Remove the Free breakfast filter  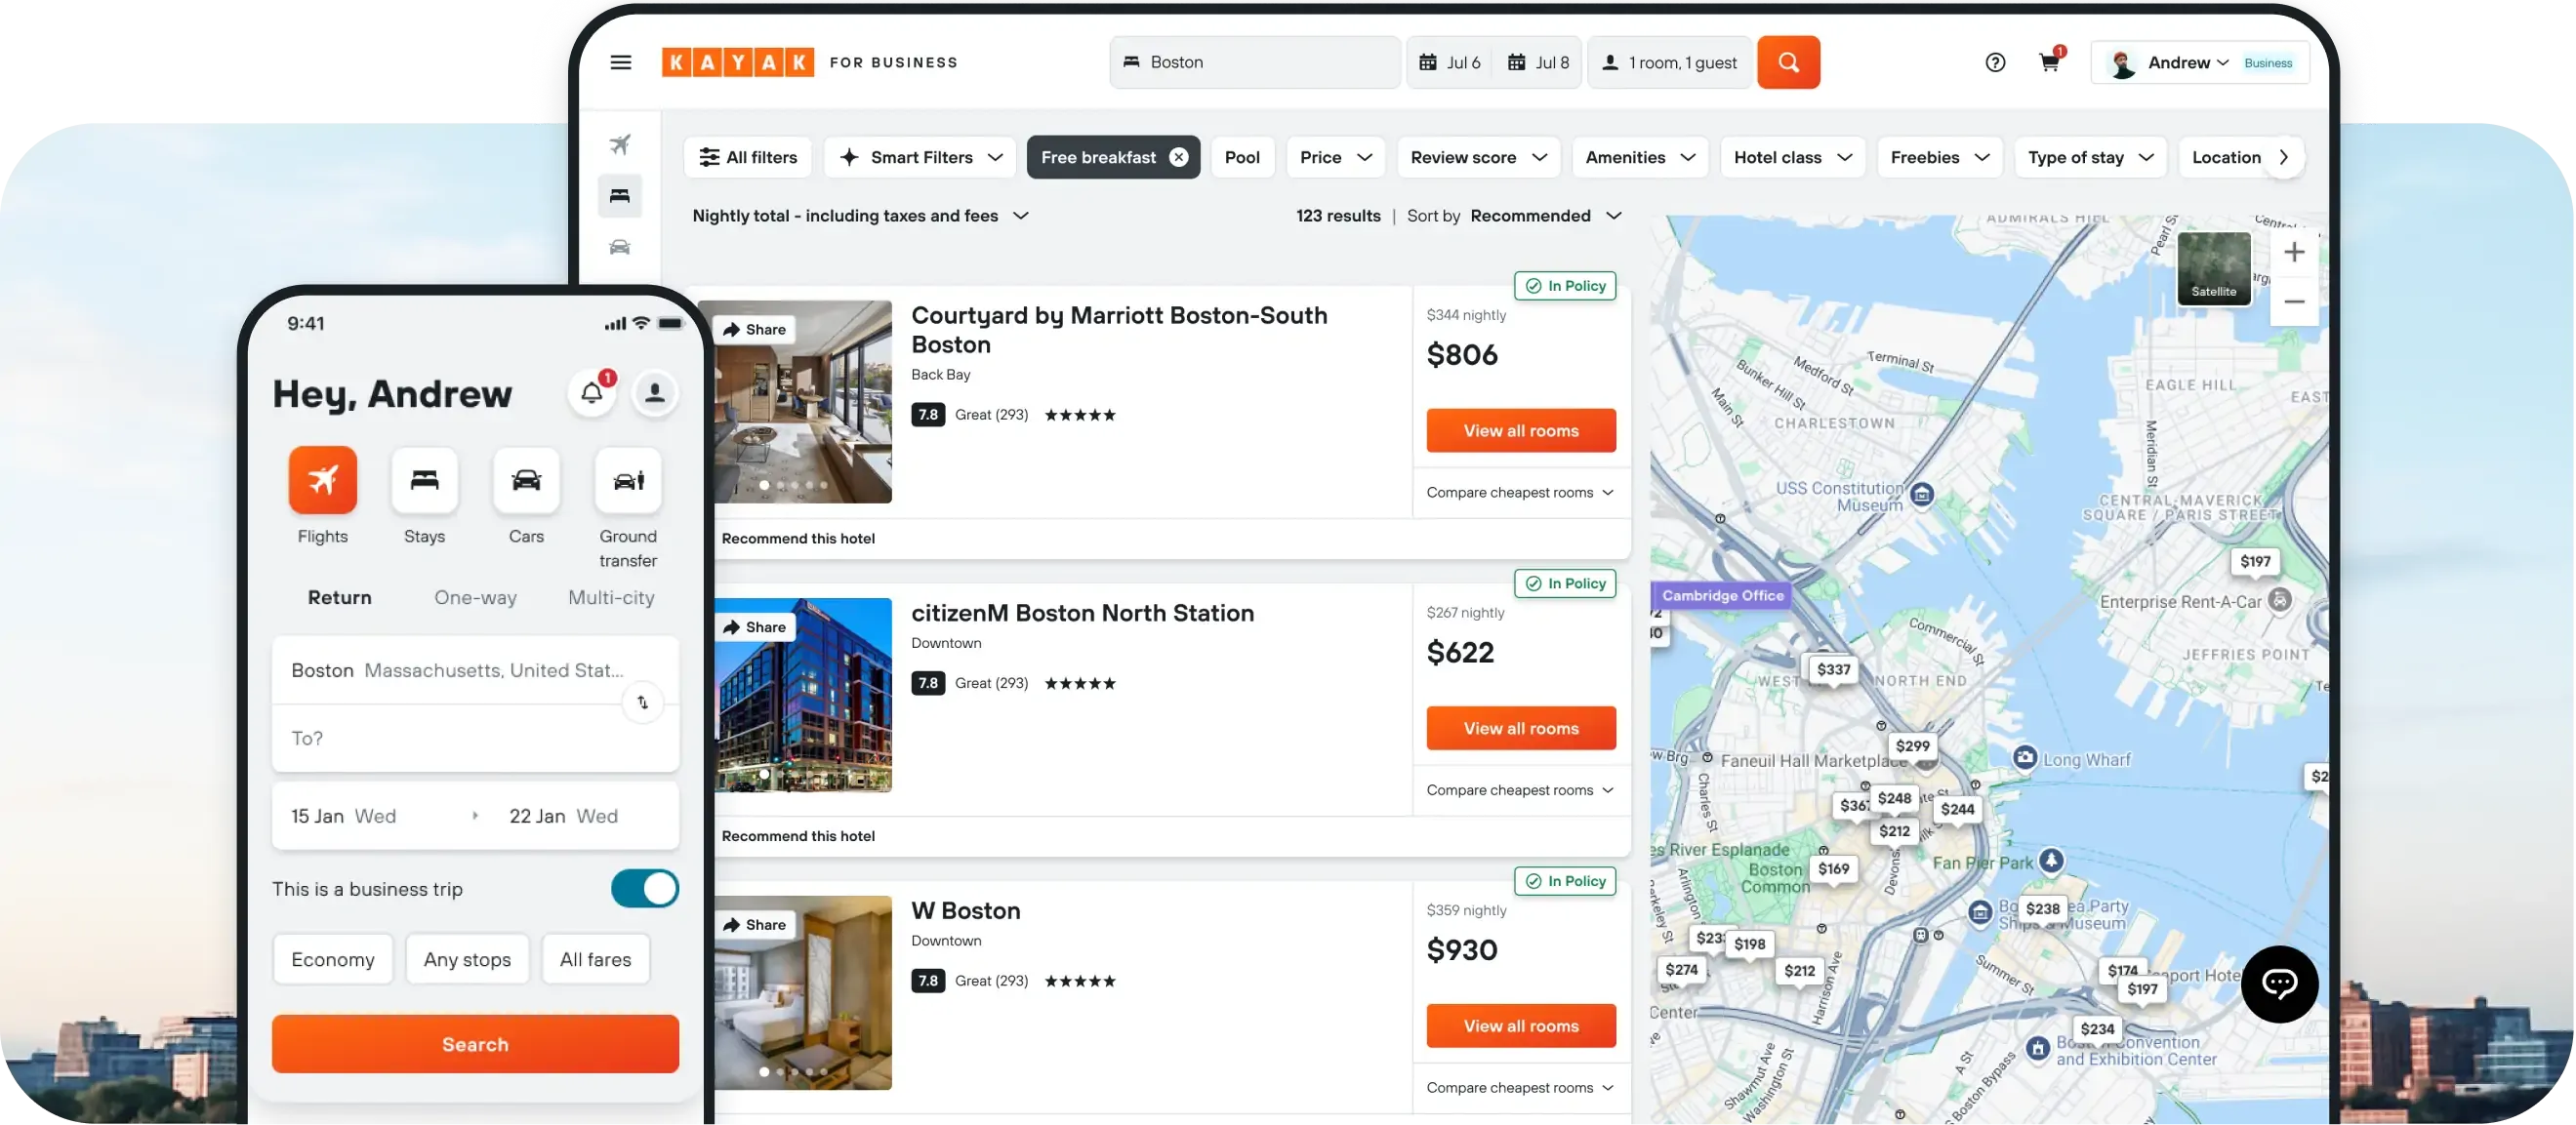1179,157
